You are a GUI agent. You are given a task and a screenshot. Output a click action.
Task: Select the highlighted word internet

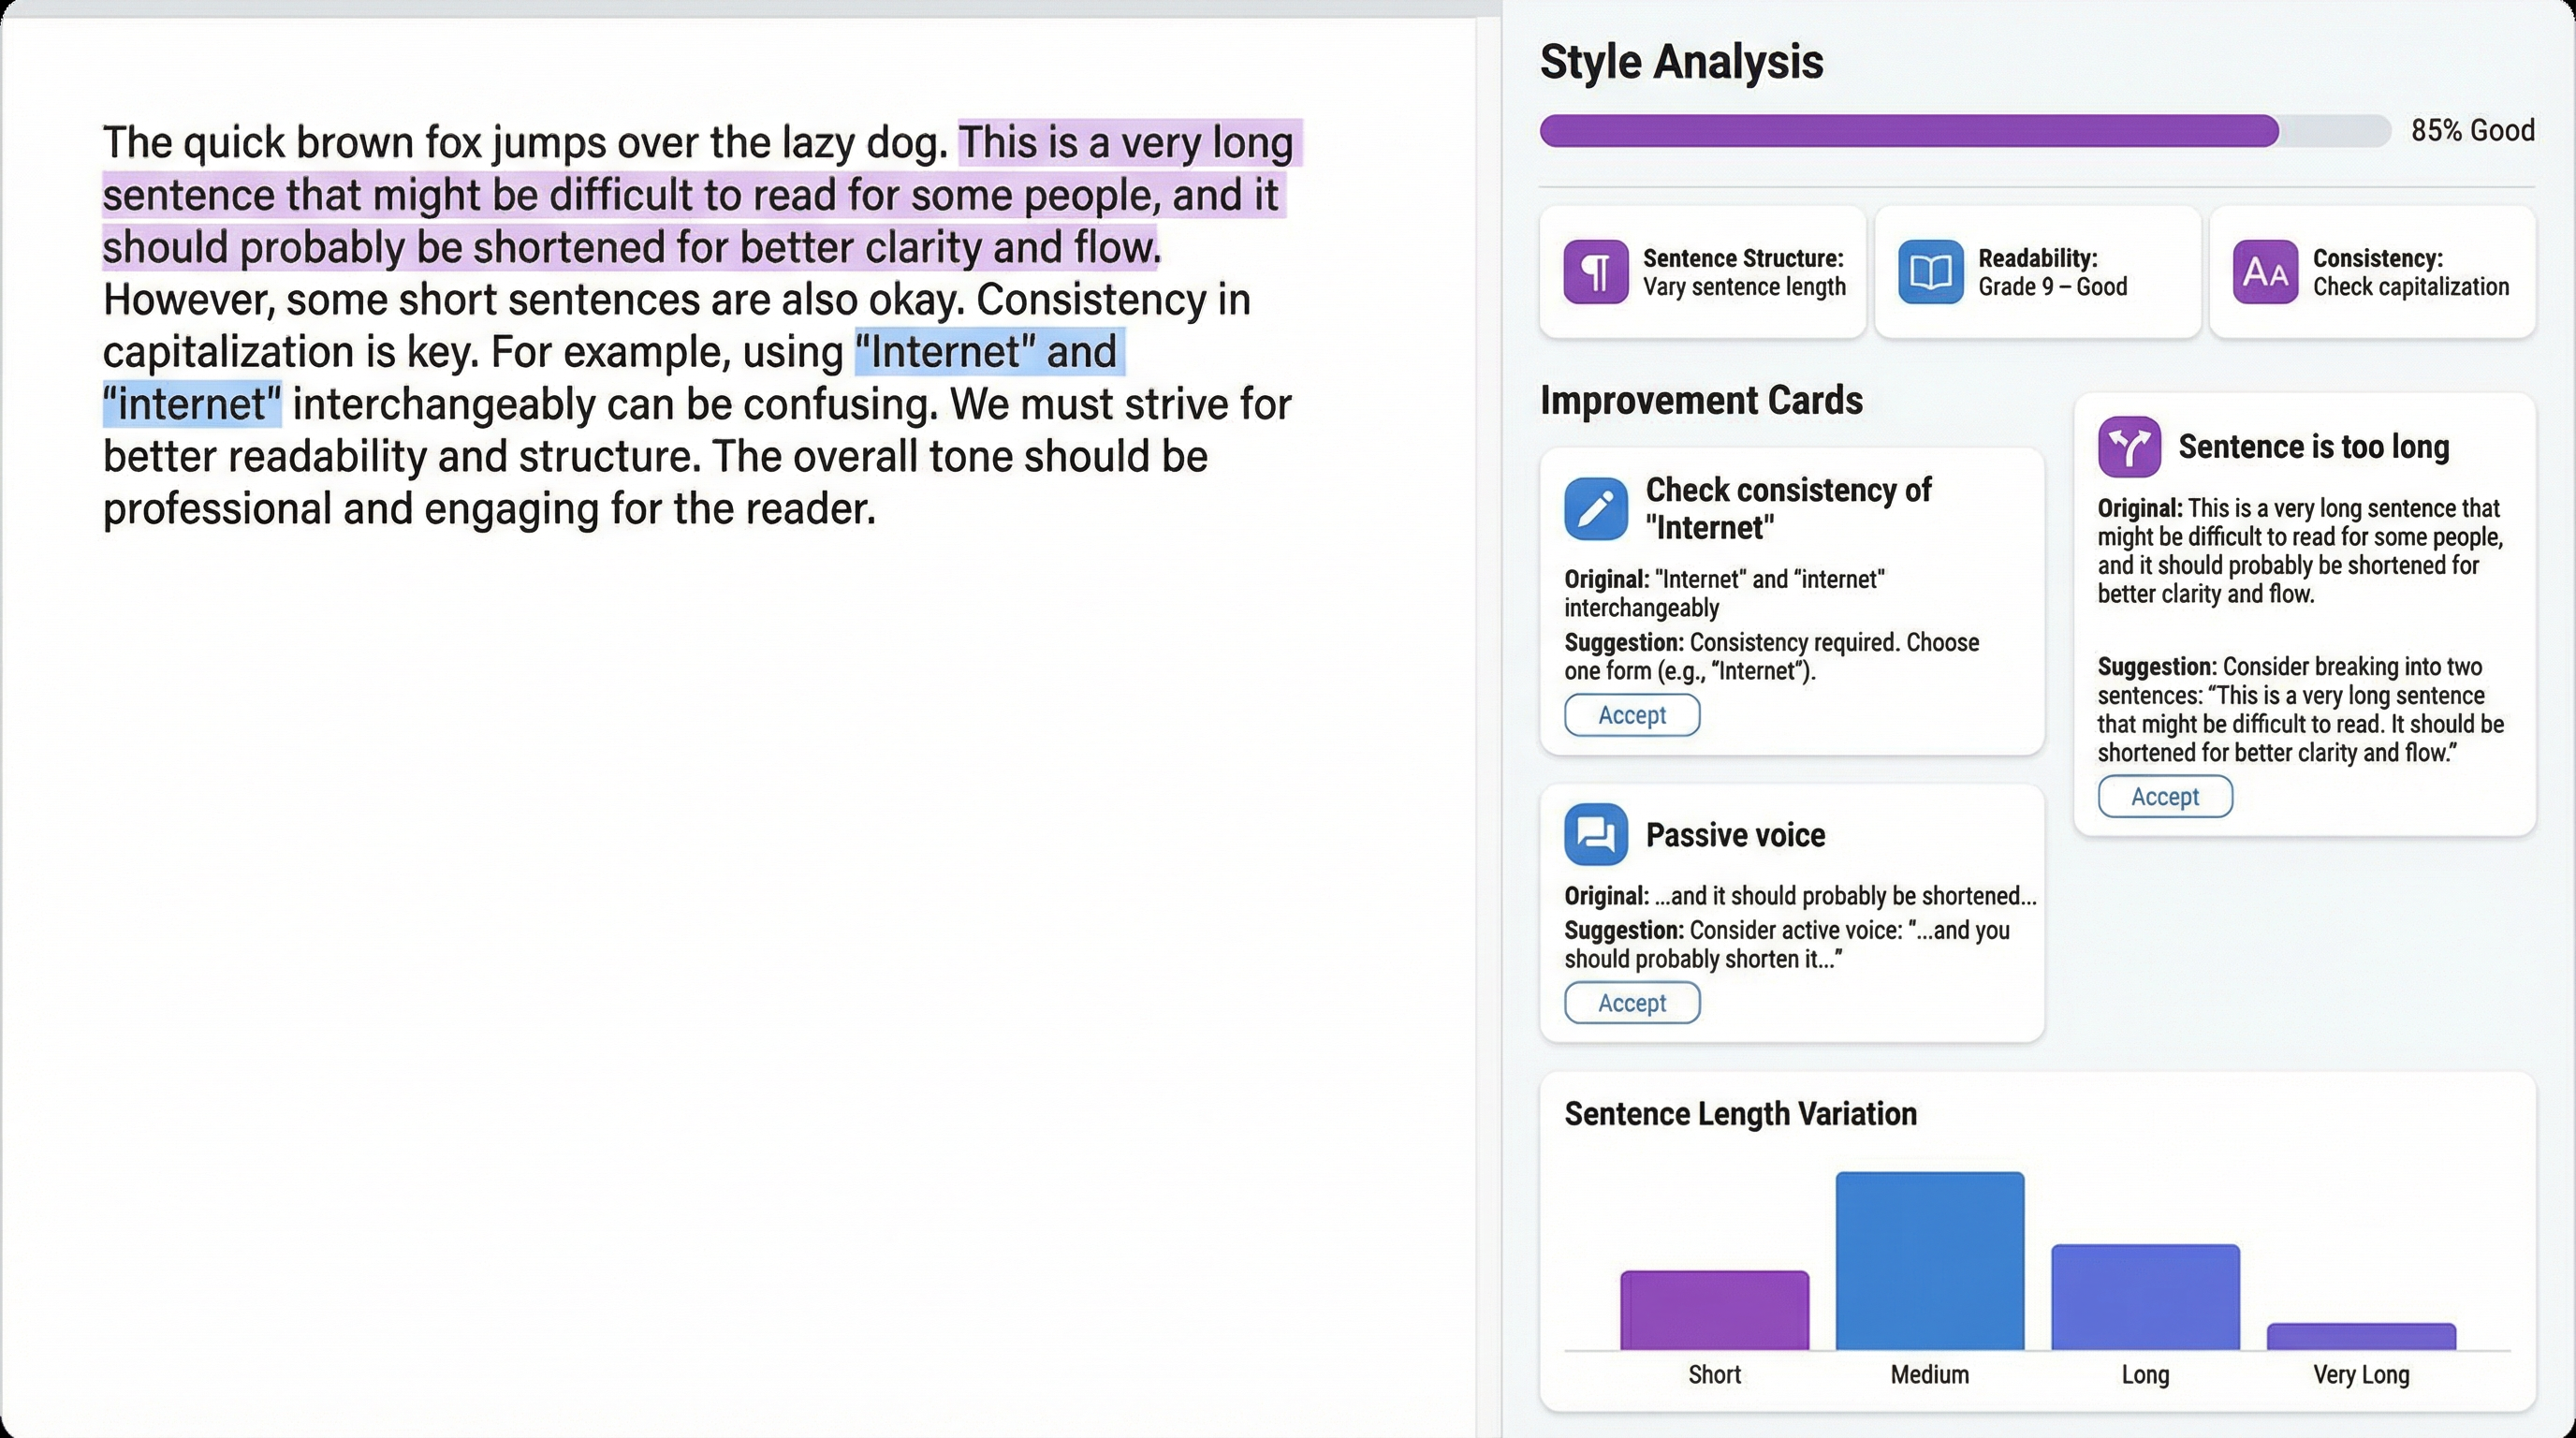tap(190, 404)
